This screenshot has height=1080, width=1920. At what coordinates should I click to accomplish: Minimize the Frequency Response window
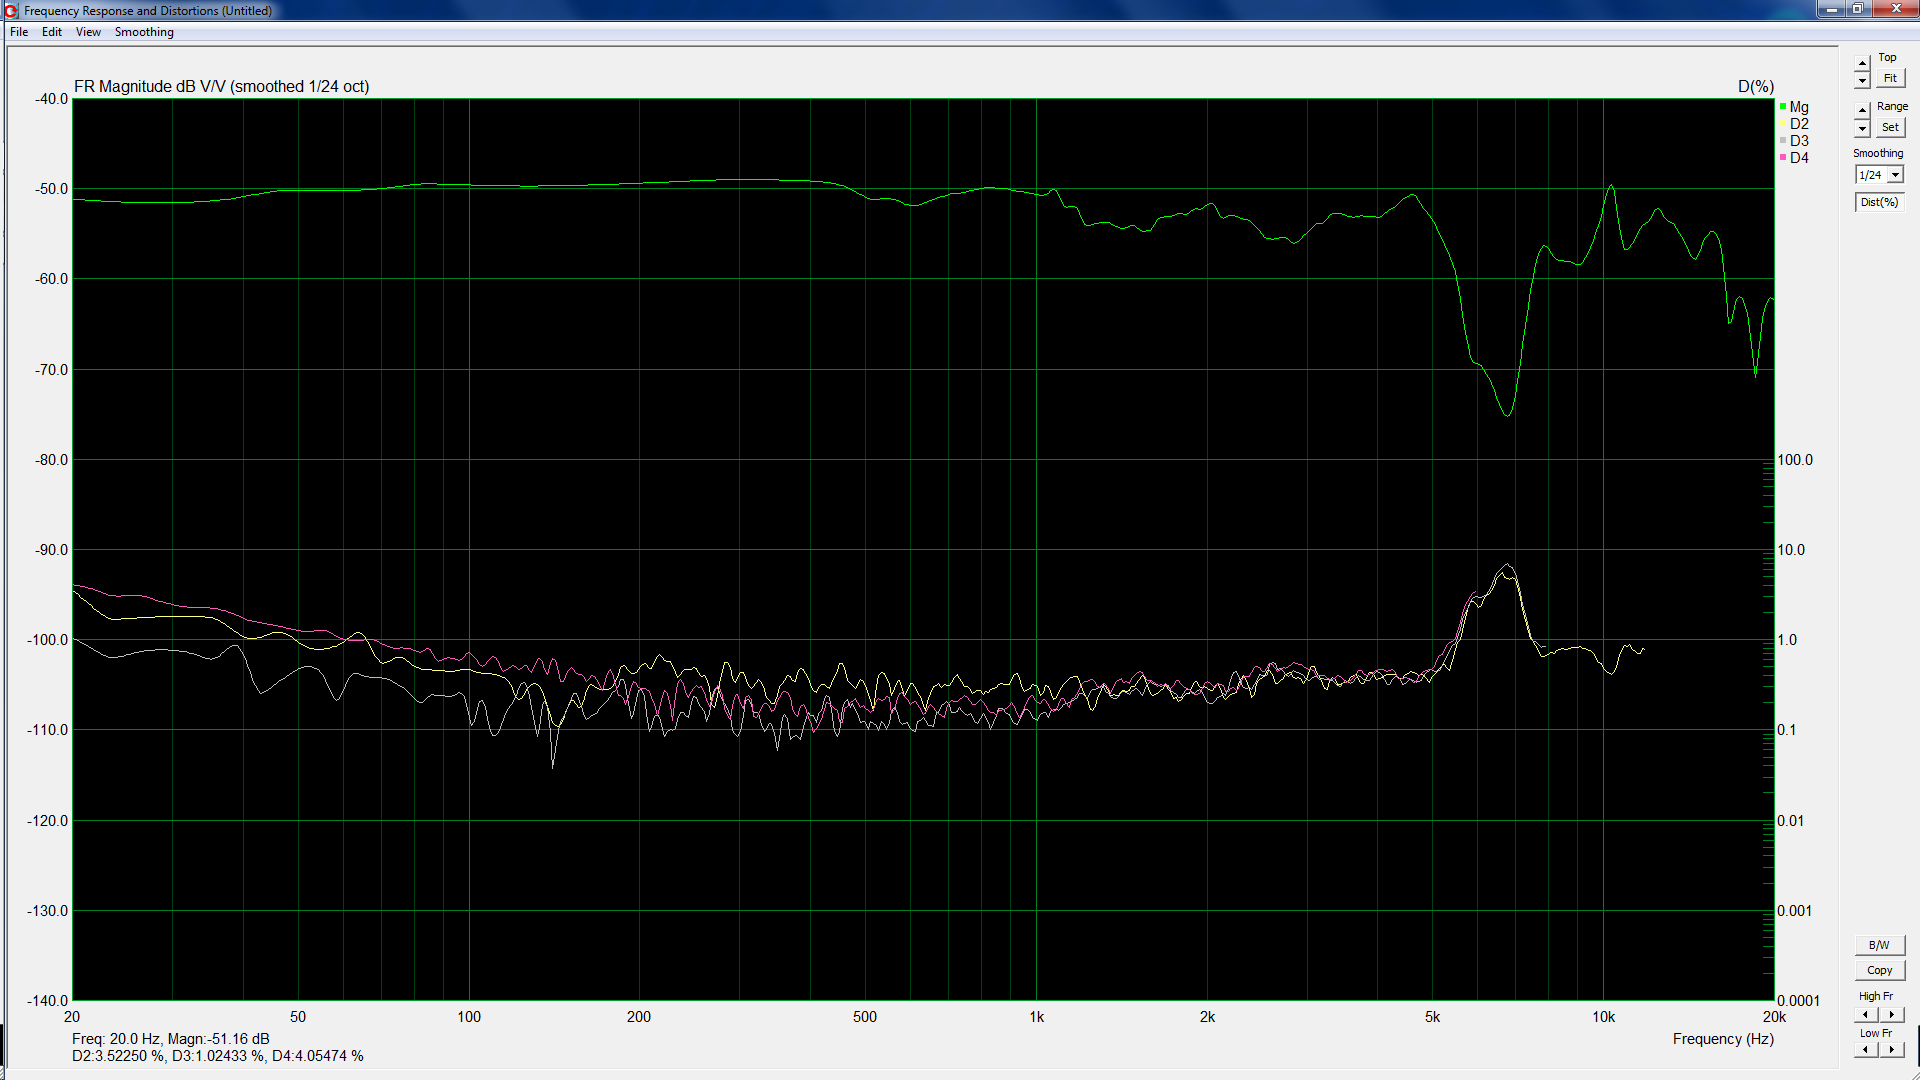point(1832,9)
